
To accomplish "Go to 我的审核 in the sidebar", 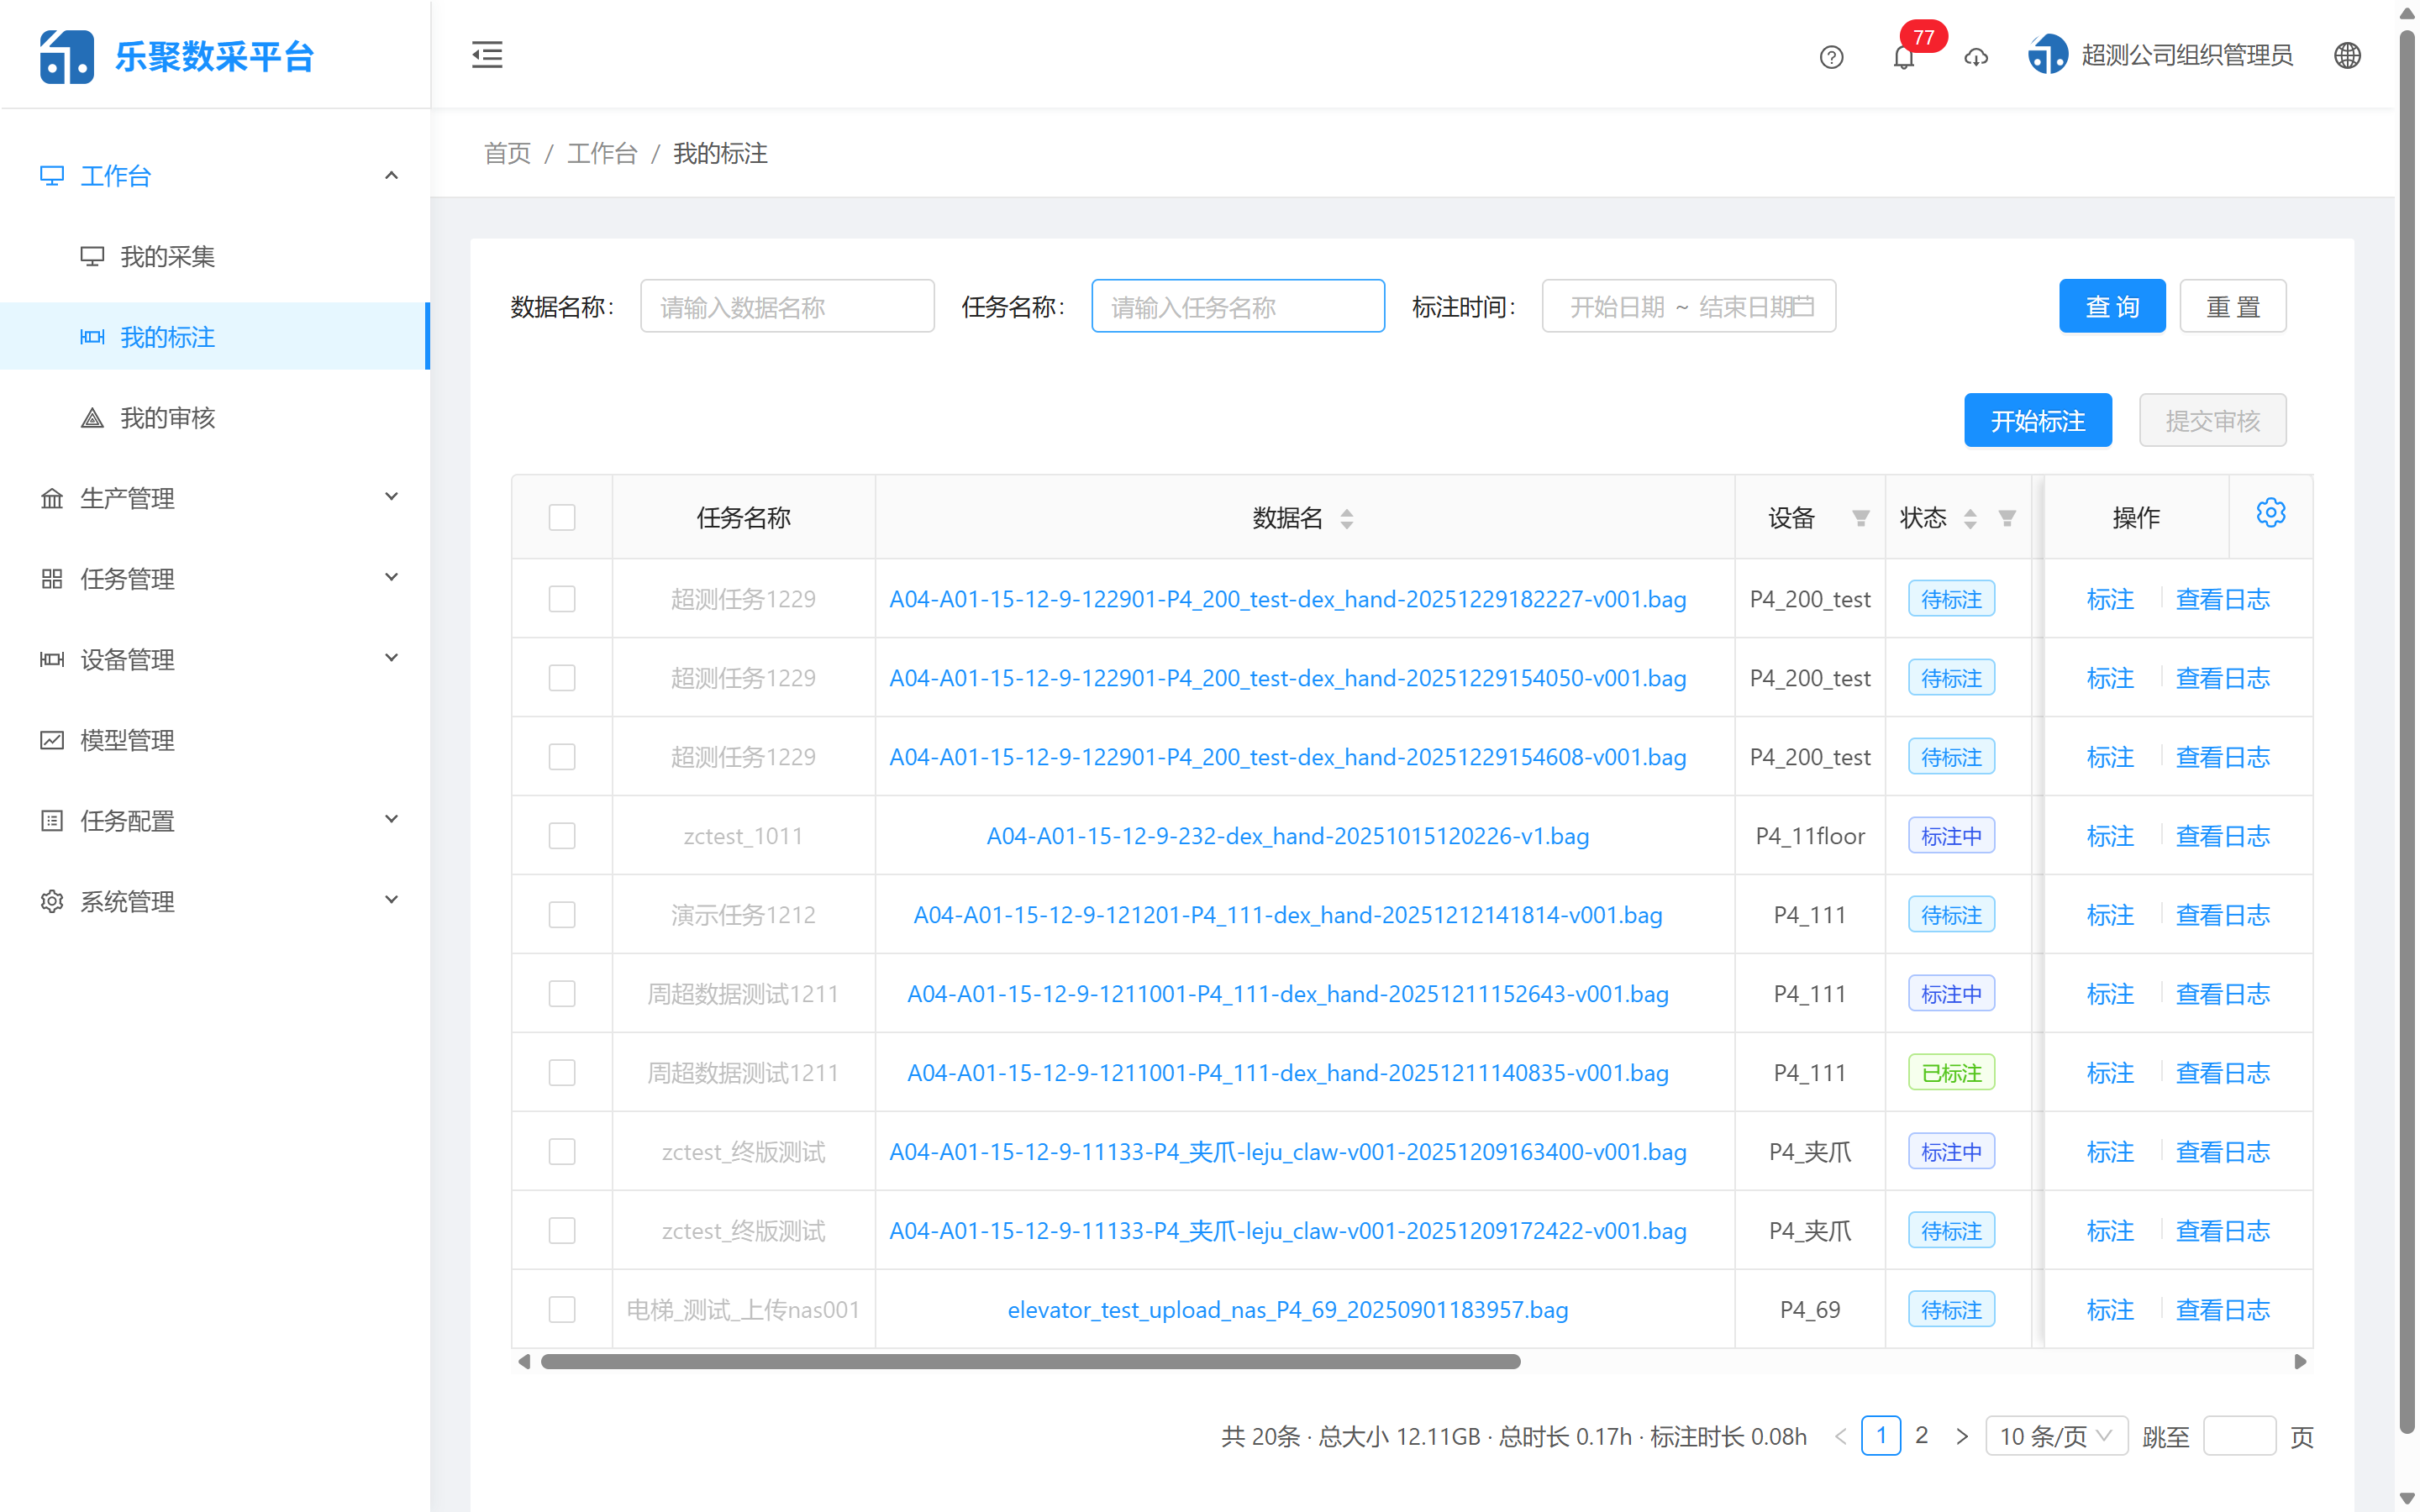I will click(x=167, y=418).
